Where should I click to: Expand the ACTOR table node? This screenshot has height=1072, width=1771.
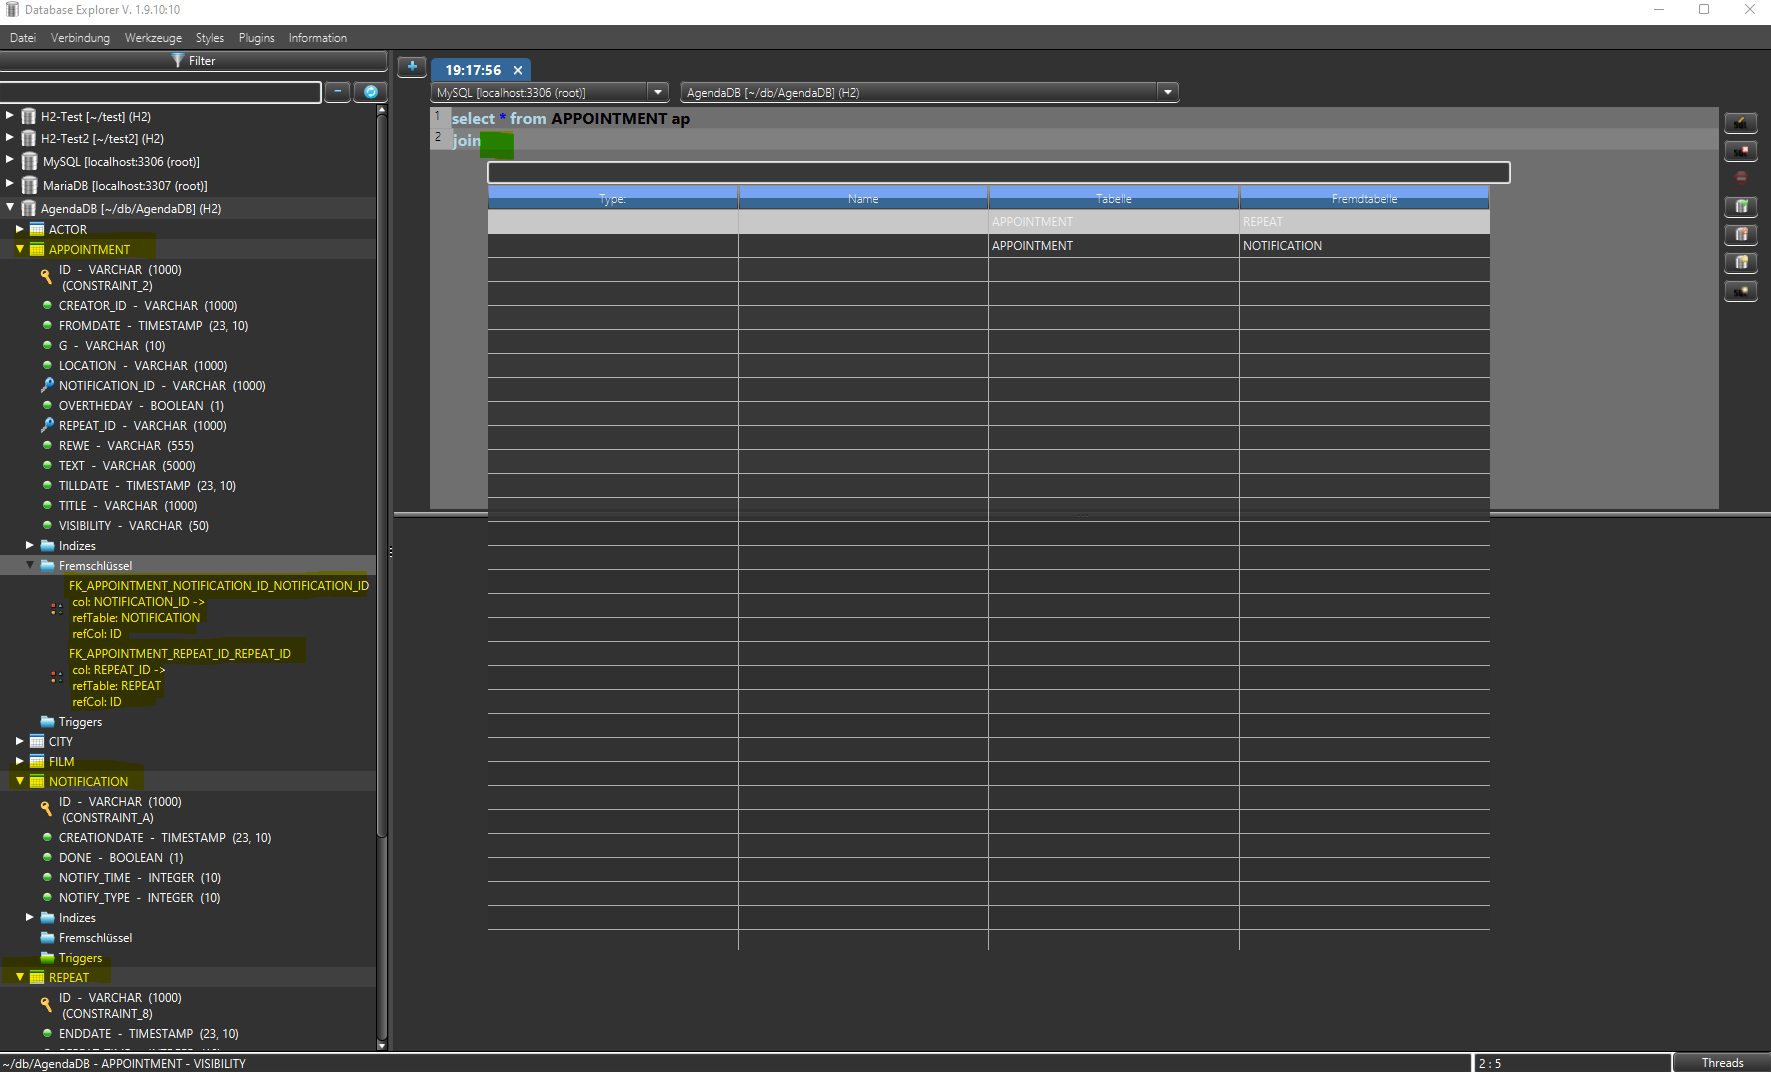(20, 229)
